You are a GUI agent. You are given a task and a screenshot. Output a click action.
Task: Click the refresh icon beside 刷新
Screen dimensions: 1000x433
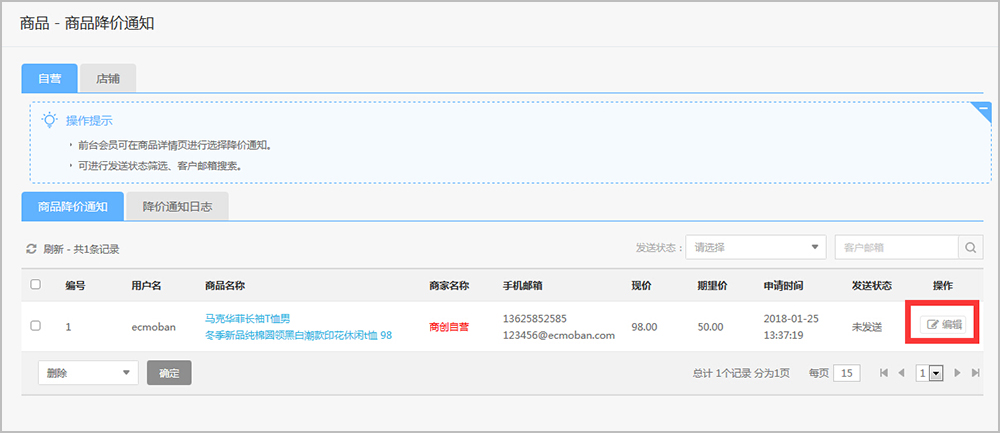31,249
